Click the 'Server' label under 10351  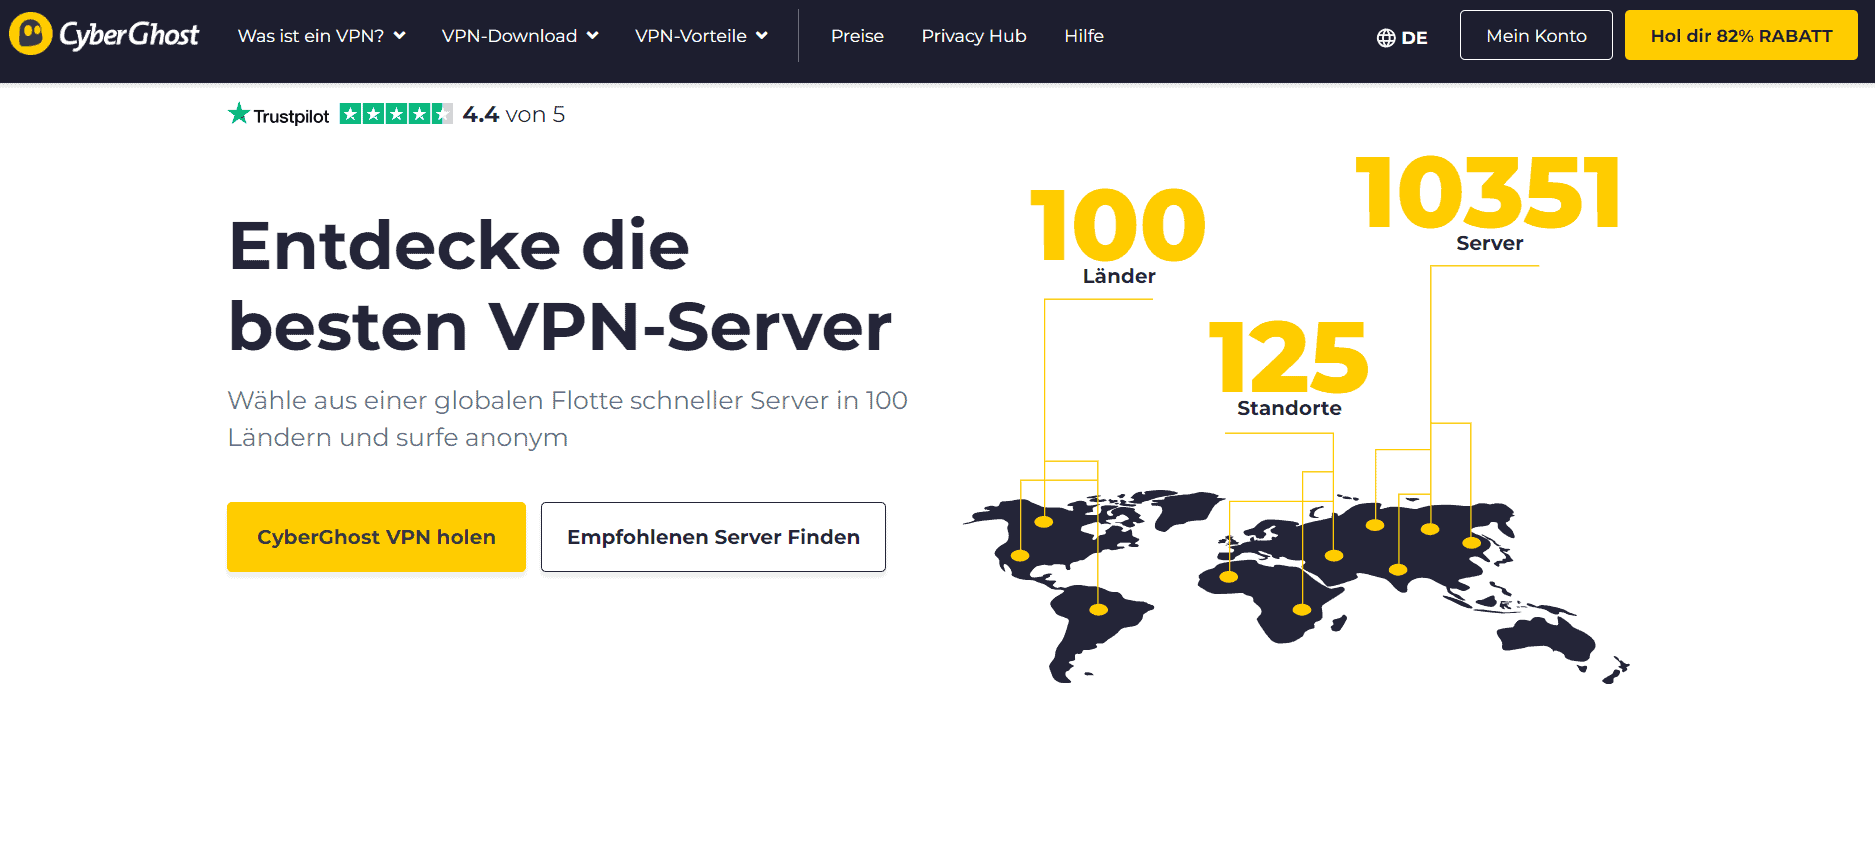(x=1490, y=243)
